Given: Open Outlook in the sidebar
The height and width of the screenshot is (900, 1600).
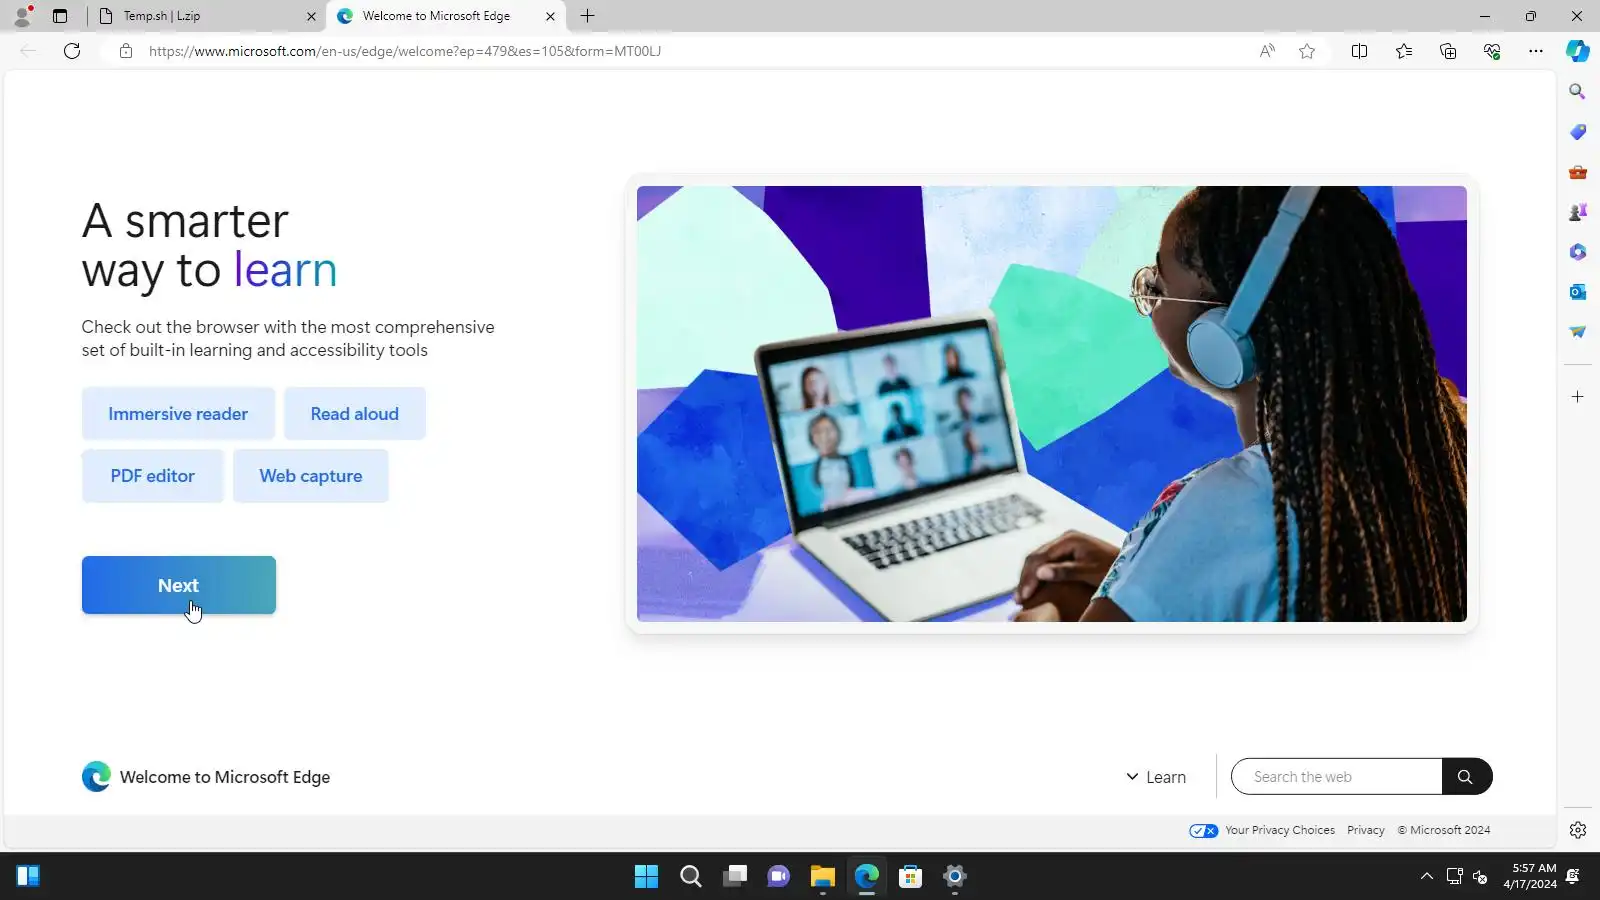Looking at the screenshot, I should pyautogui.click(x=1578, y=292).
